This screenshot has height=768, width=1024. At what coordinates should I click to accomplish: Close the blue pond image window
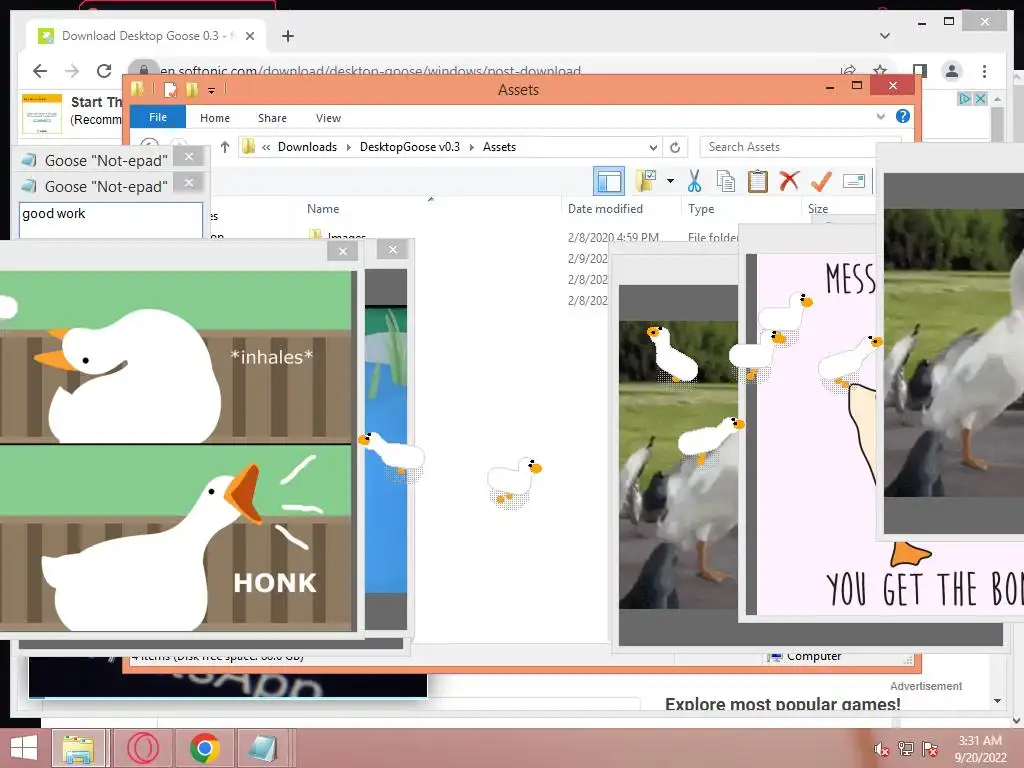(392, 249)
